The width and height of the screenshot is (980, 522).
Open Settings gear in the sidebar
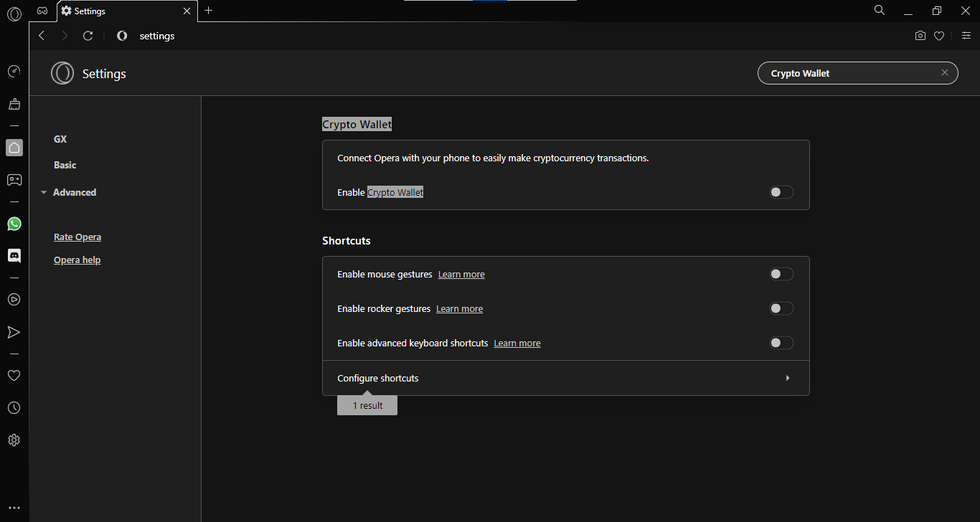(x=14, y=440)
